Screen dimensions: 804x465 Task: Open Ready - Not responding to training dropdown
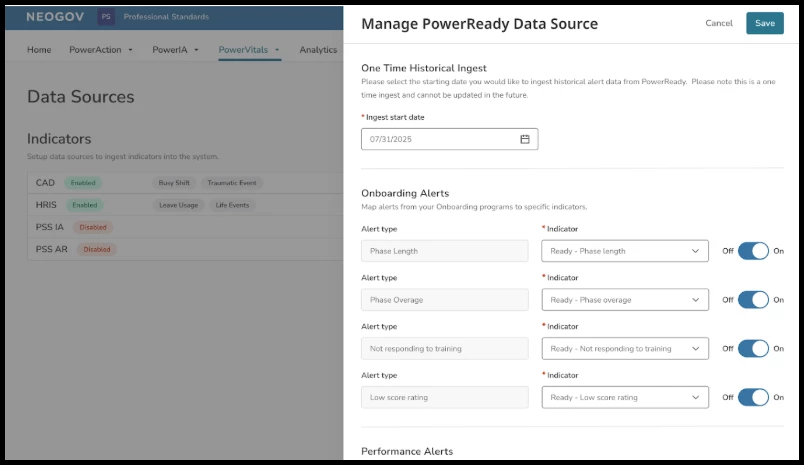pos(625,348)
